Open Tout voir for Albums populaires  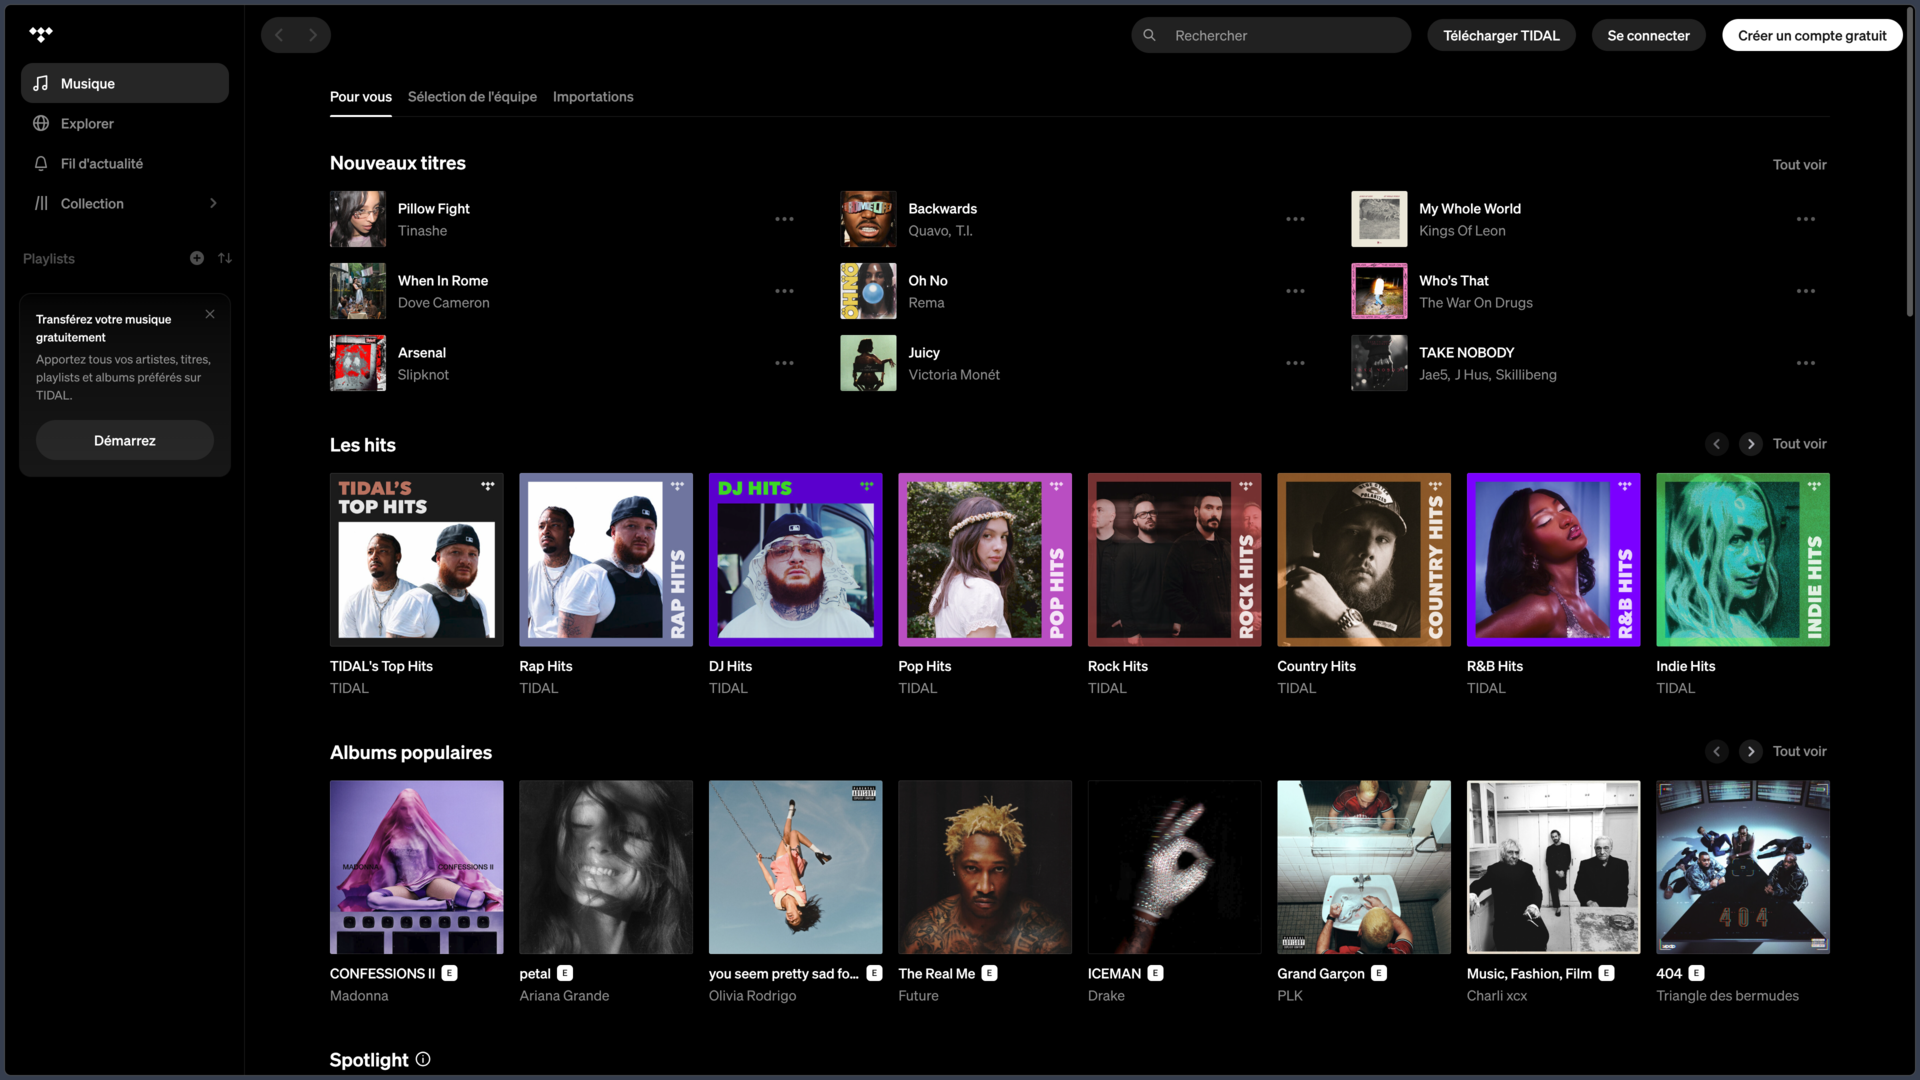(1800, 751)
